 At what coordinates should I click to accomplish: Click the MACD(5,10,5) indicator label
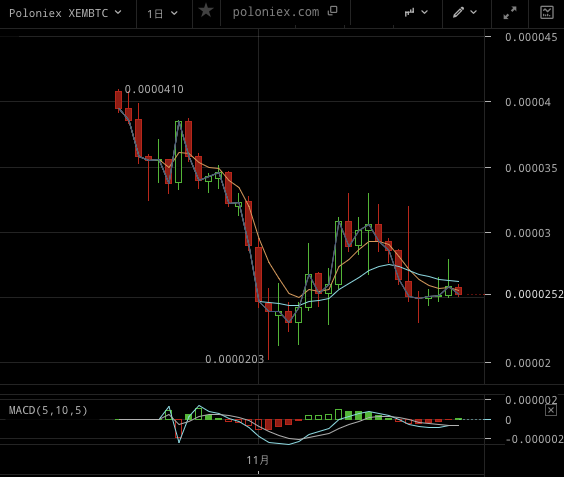pyautogui.click(x=48, y=410)
